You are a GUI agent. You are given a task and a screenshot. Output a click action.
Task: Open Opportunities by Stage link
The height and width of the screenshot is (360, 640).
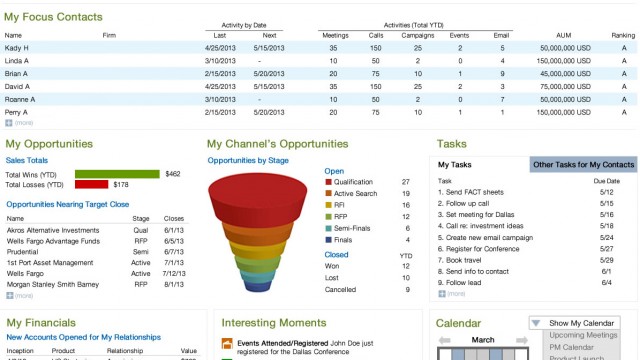point(248,160)
